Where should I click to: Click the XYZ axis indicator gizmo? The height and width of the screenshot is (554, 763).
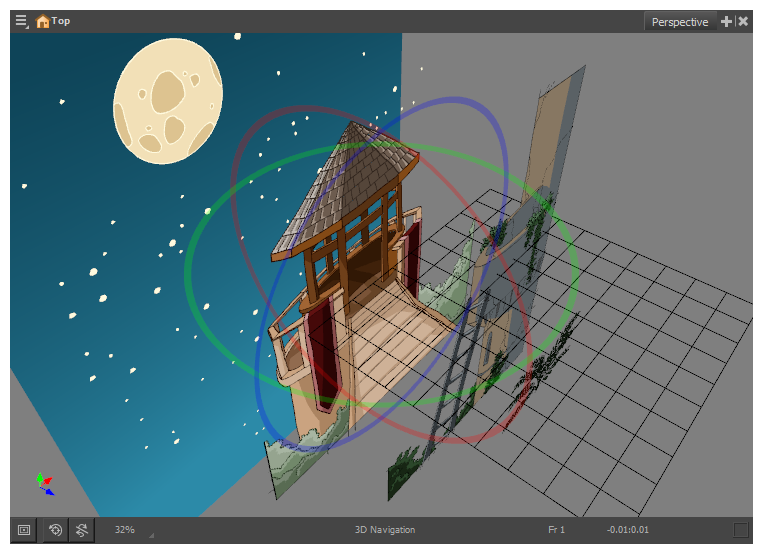tap(45, 484)
